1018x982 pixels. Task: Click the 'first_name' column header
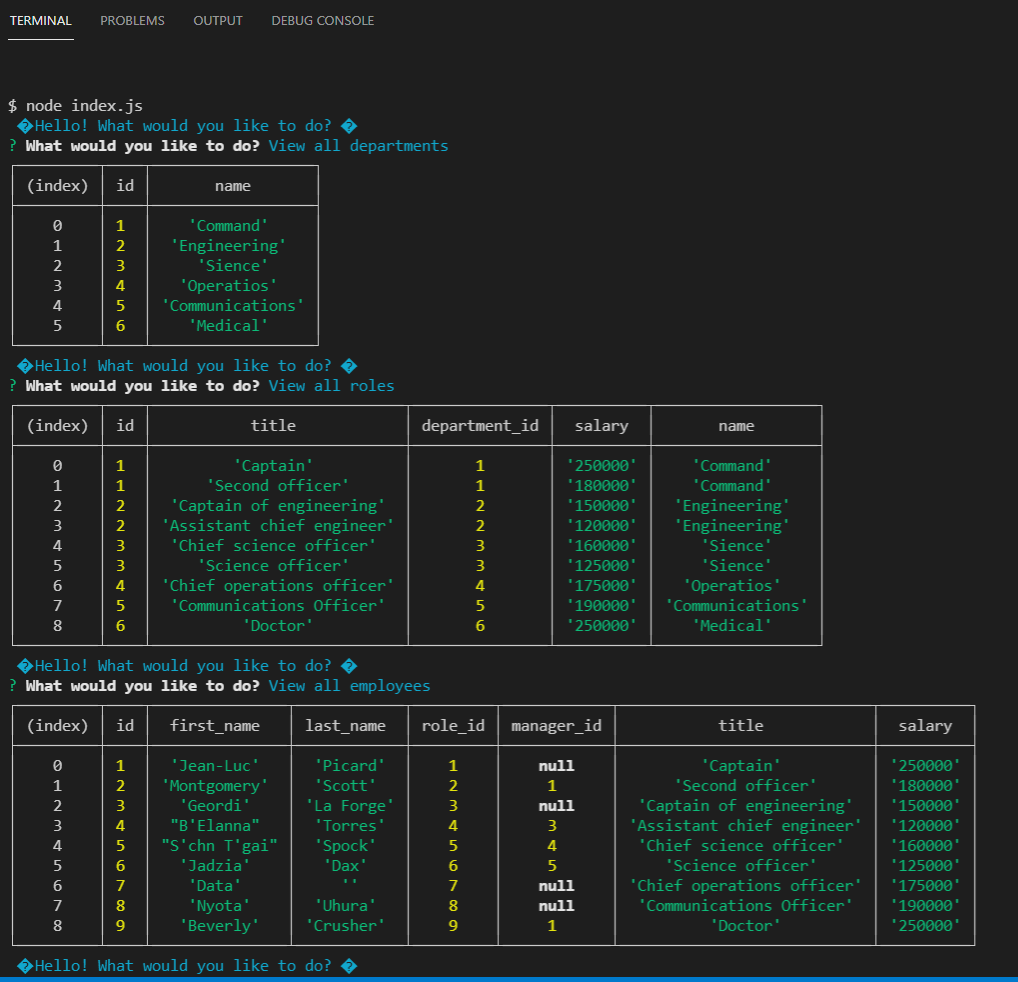(215, 726)
